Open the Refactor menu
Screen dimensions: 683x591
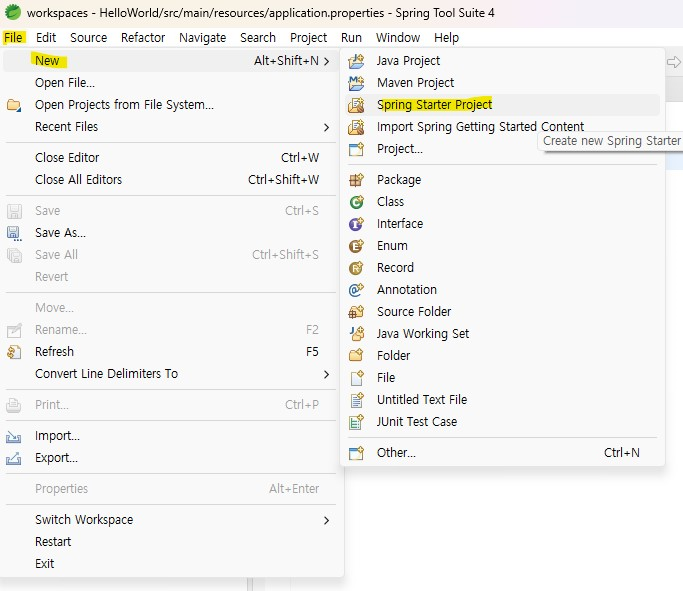143,37
